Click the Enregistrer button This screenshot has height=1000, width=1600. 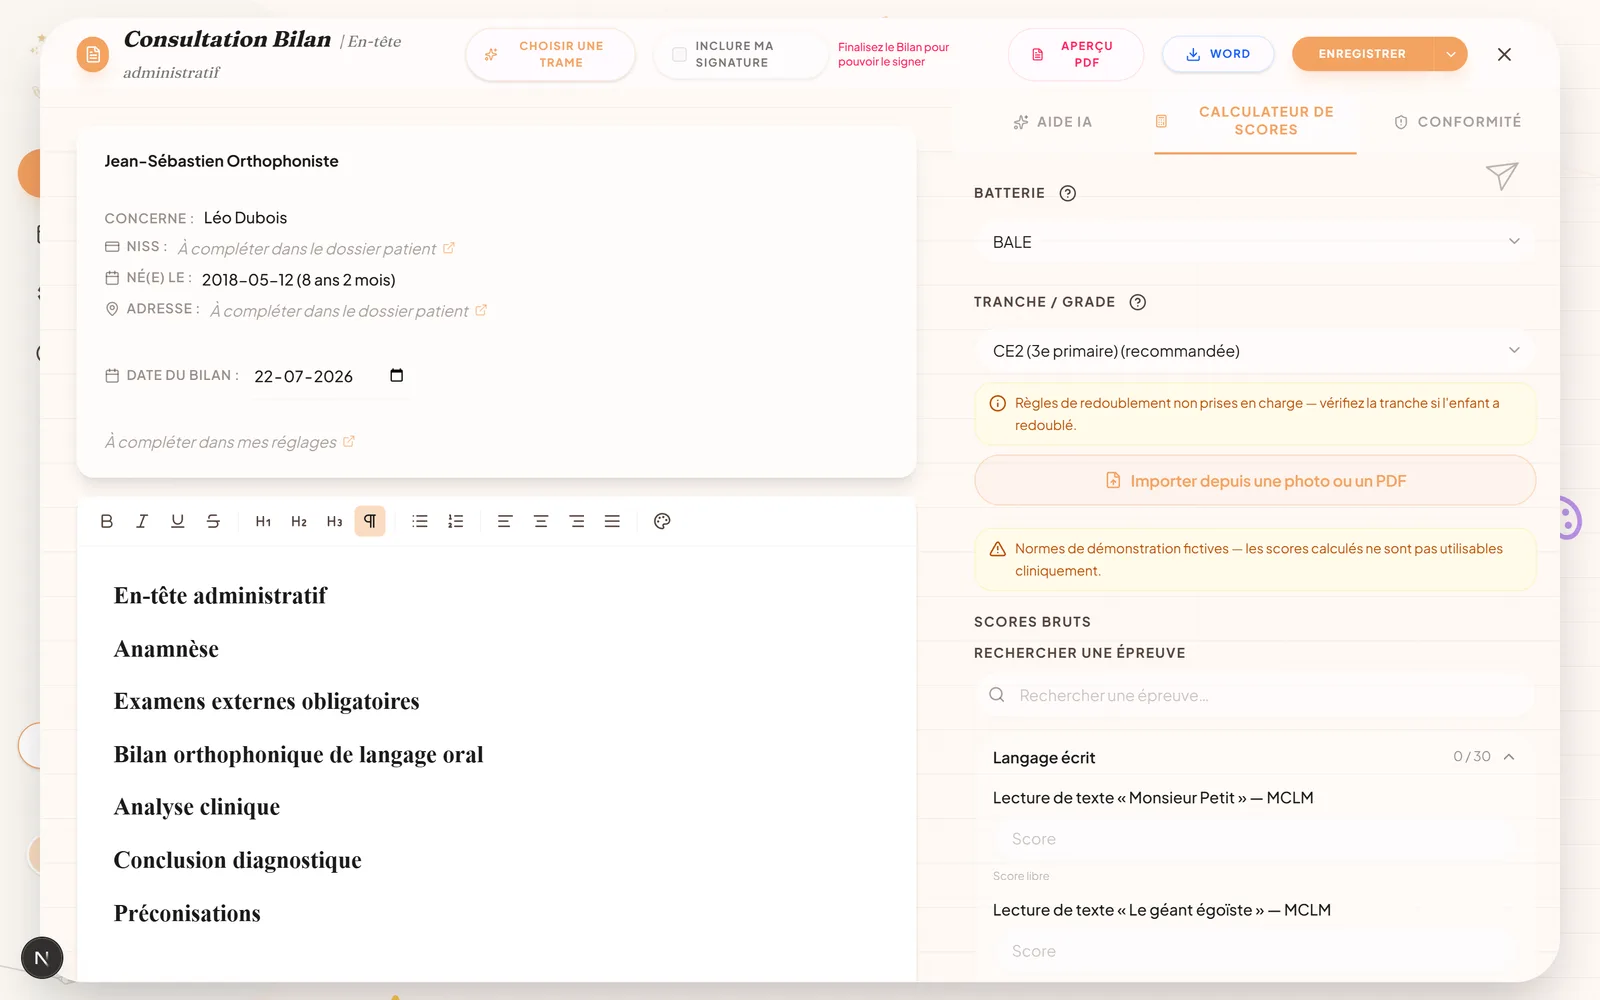click(x=1362, y=54)
